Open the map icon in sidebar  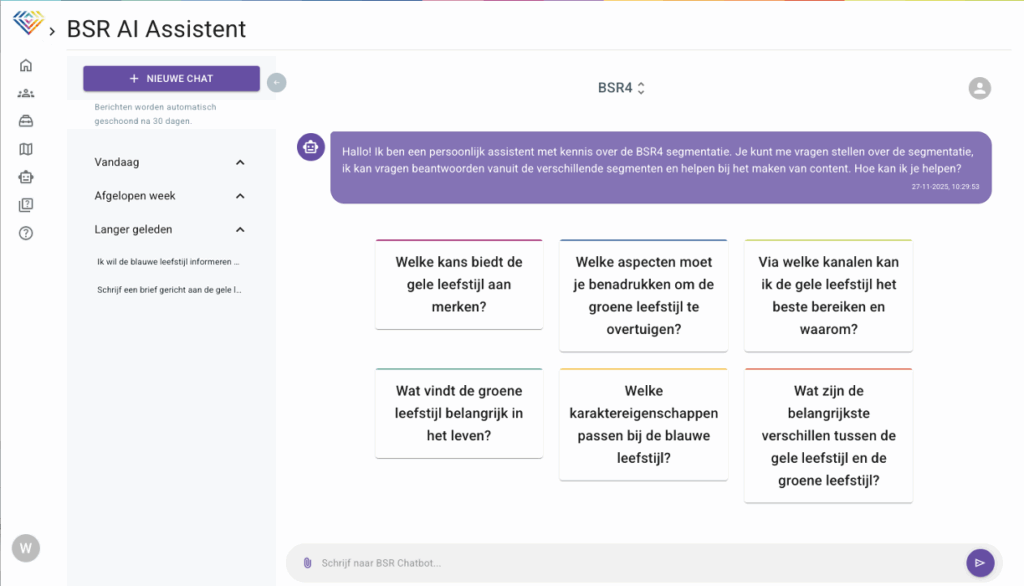pyautogui.click(x=26, y=150)
